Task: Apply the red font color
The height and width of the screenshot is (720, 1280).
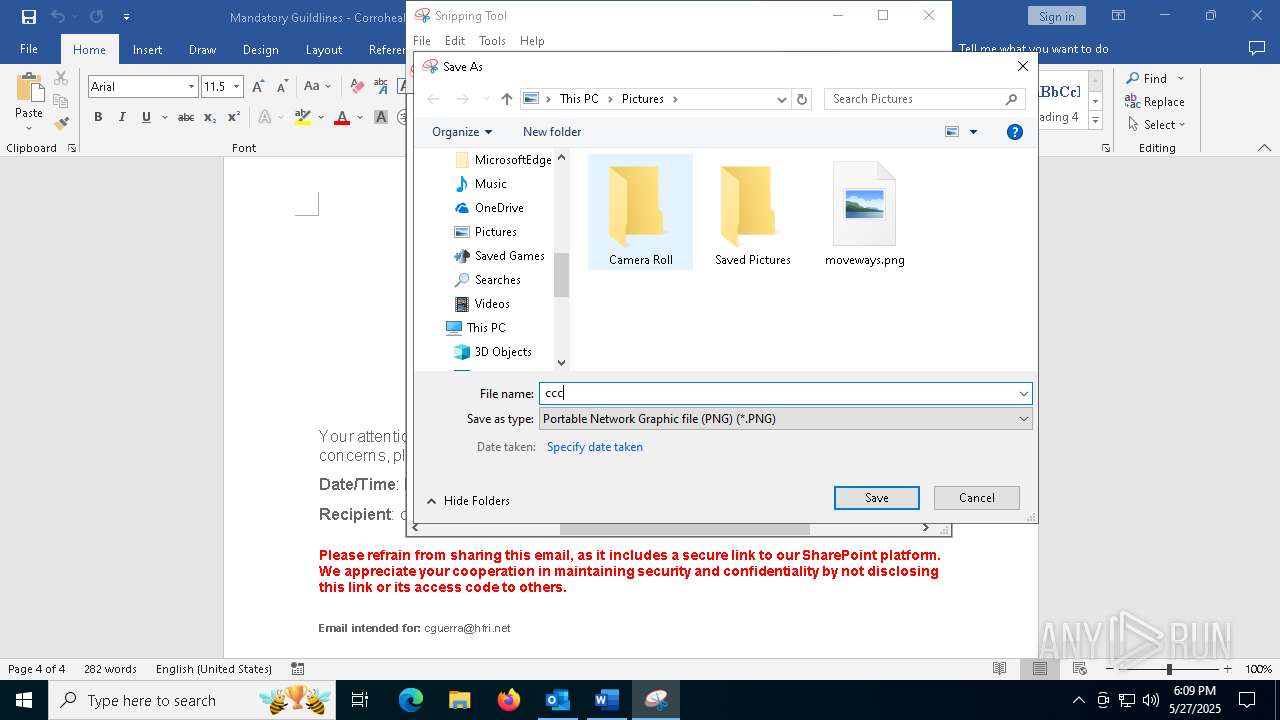Action: 342,117
